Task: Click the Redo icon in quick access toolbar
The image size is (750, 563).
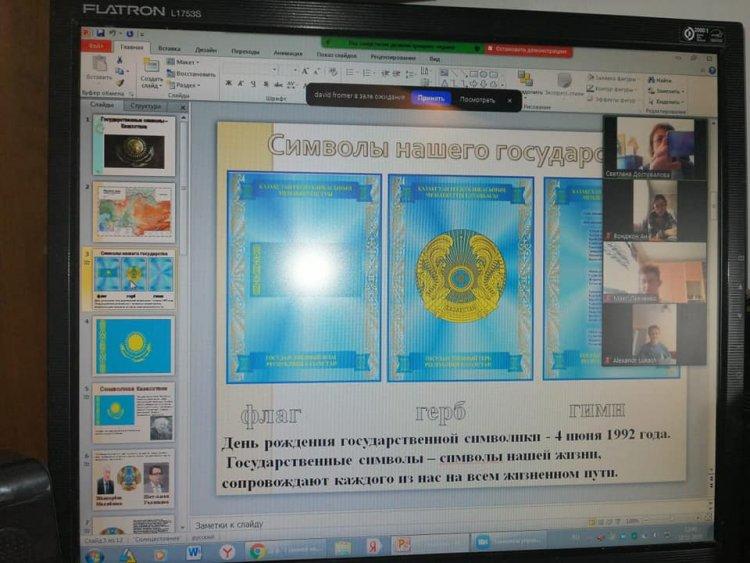Action: coord(130,33)
